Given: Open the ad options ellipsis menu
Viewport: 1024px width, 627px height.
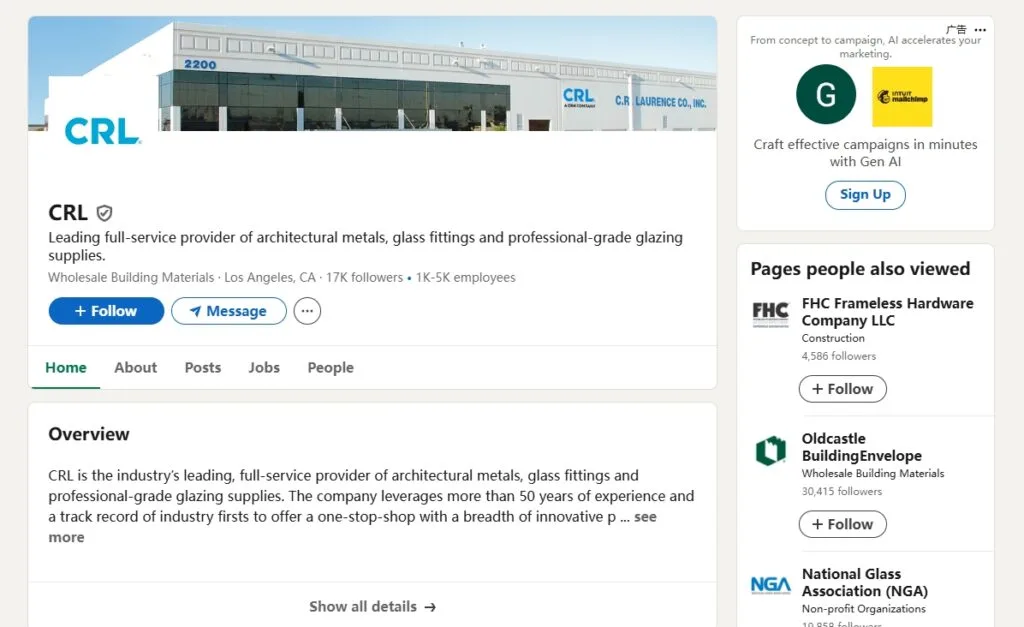Looking at the screenshot, I should (x=980, y=29).
